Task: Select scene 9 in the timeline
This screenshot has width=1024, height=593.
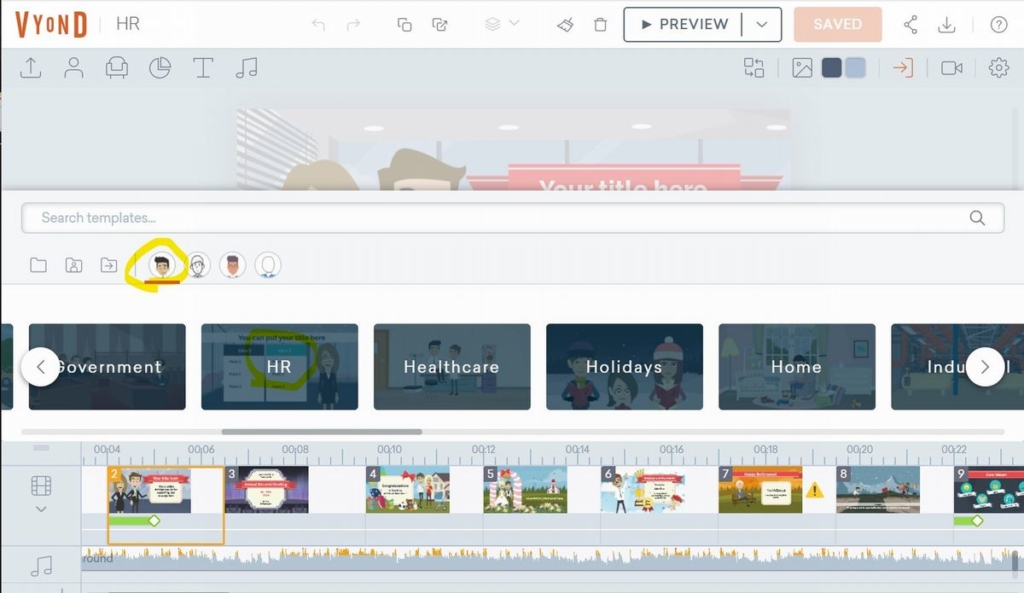Action: click(x=988, y=490)
